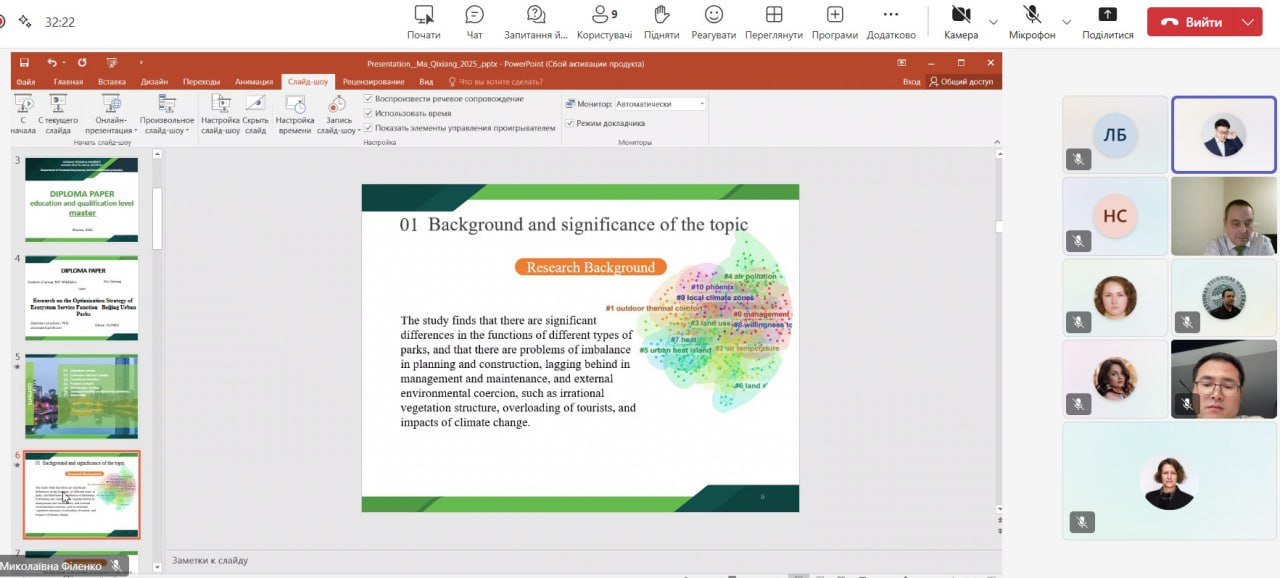Click orange Research Background label on slide
The image size is (1280, 578).
coord(590,267)
